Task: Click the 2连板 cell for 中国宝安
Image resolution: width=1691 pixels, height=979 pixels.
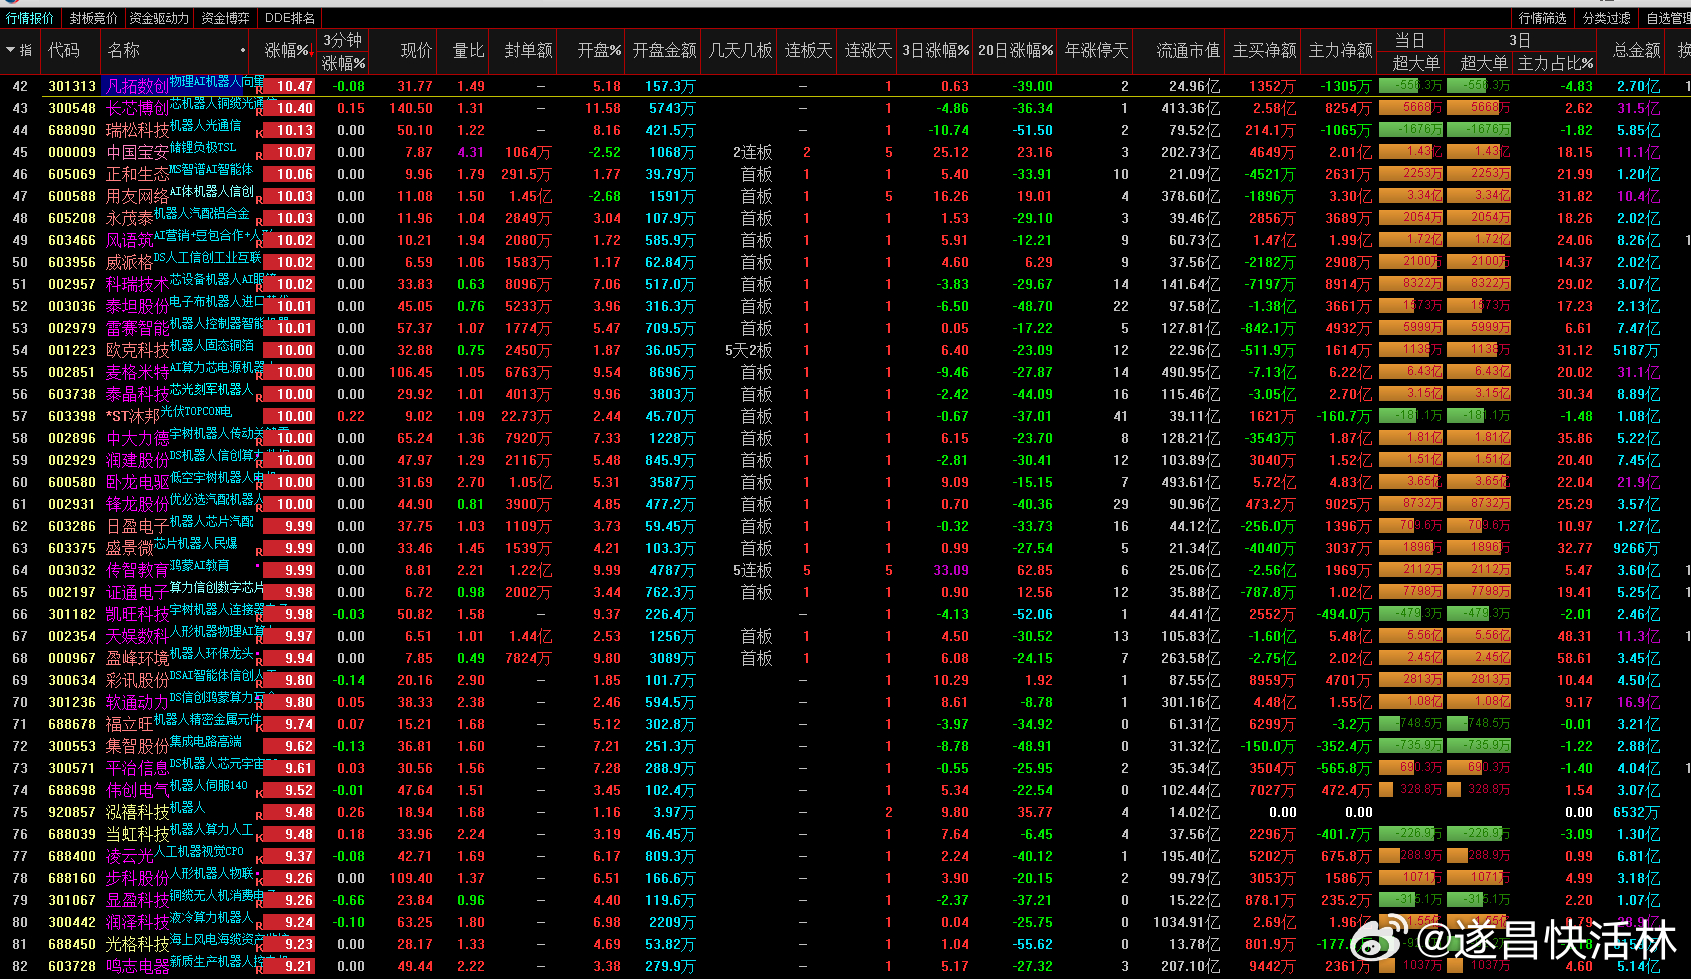Action: (x=752, y=152)
